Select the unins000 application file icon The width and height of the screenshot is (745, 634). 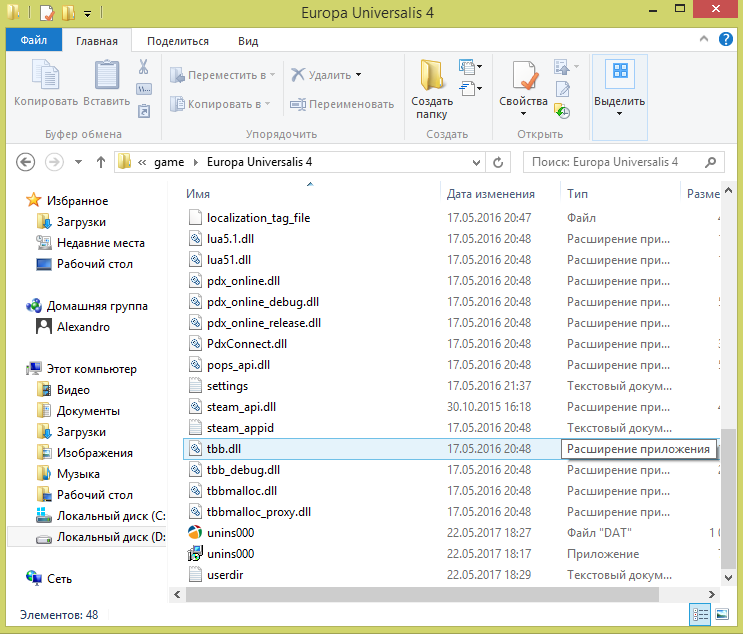pos(195,554)
